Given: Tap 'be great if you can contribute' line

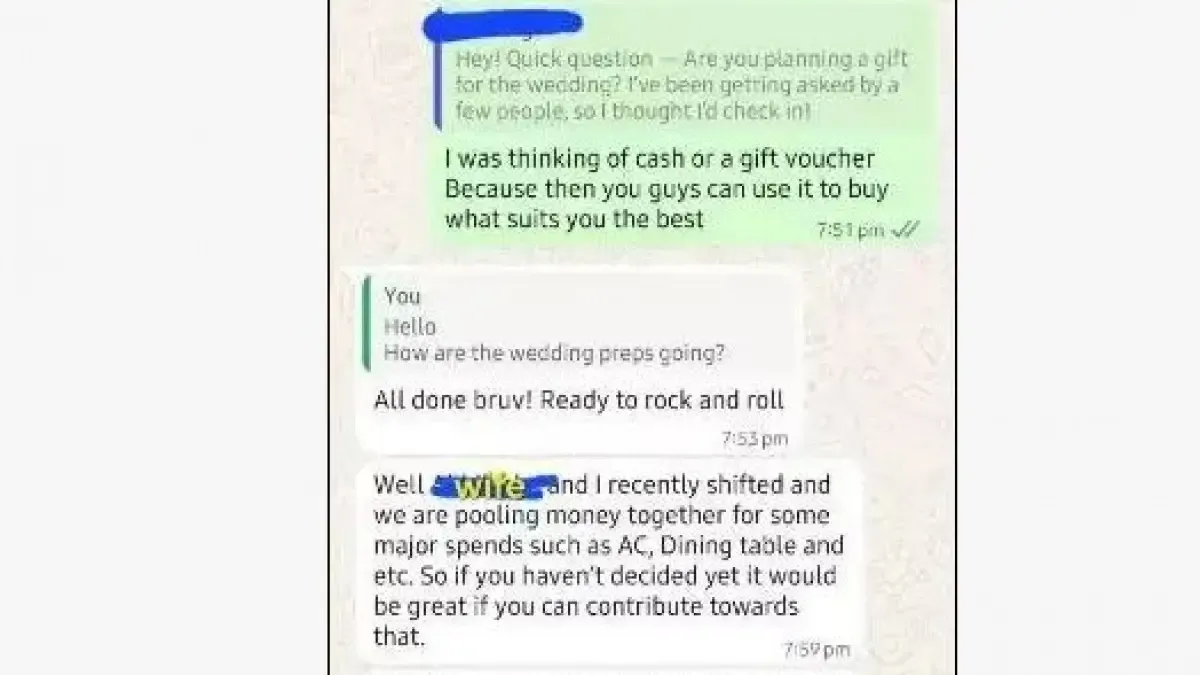Looking at the screenshot, I should [x=586, y=606].
